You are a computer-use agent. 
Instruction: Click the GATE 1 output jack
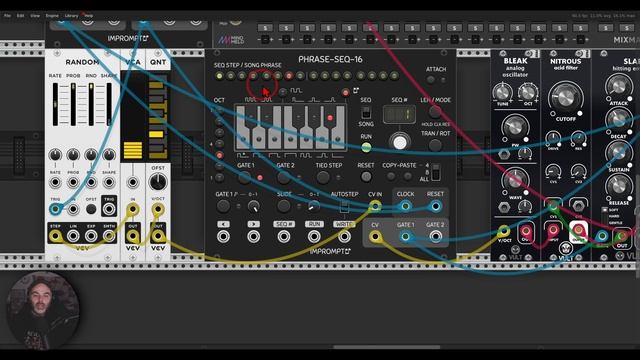pos(405,236)
